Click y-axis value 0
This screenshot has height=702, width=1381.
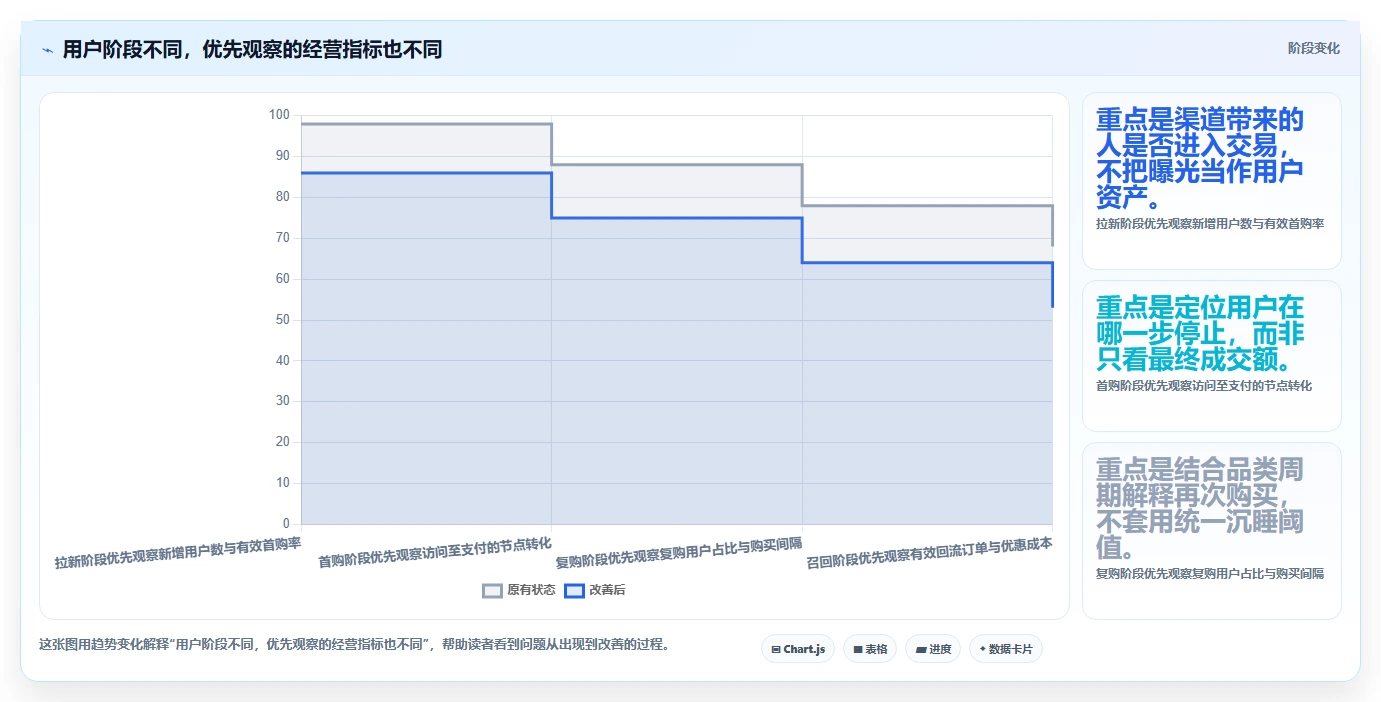286,524
